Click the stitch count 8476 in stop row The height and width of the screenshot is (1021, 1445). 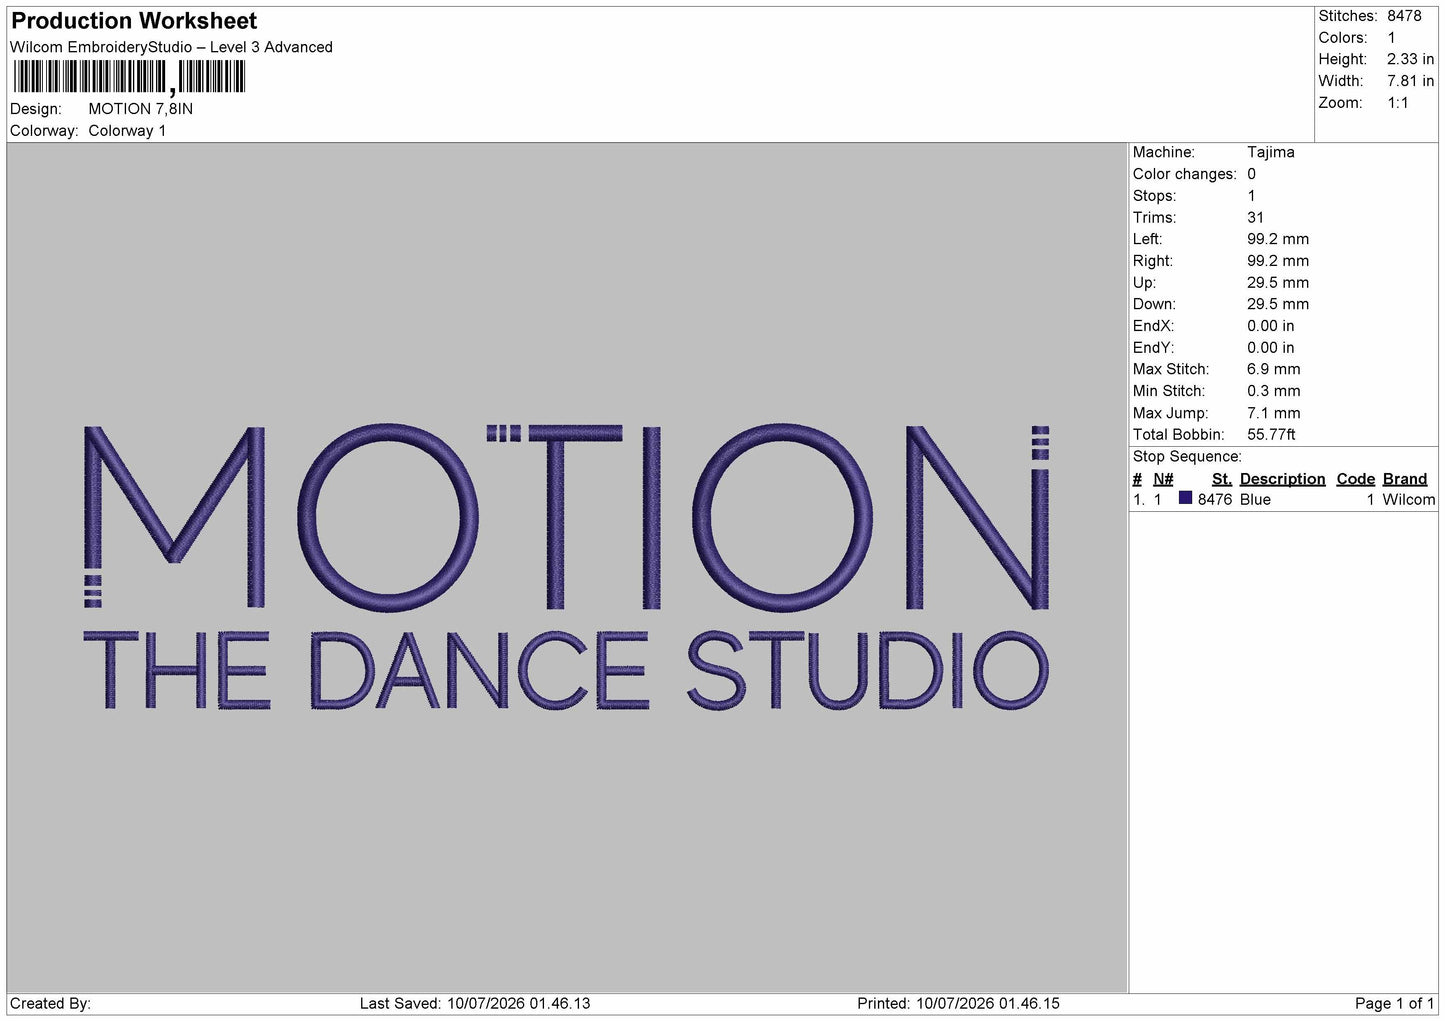pyautogui.click(x=1215, y=500)
